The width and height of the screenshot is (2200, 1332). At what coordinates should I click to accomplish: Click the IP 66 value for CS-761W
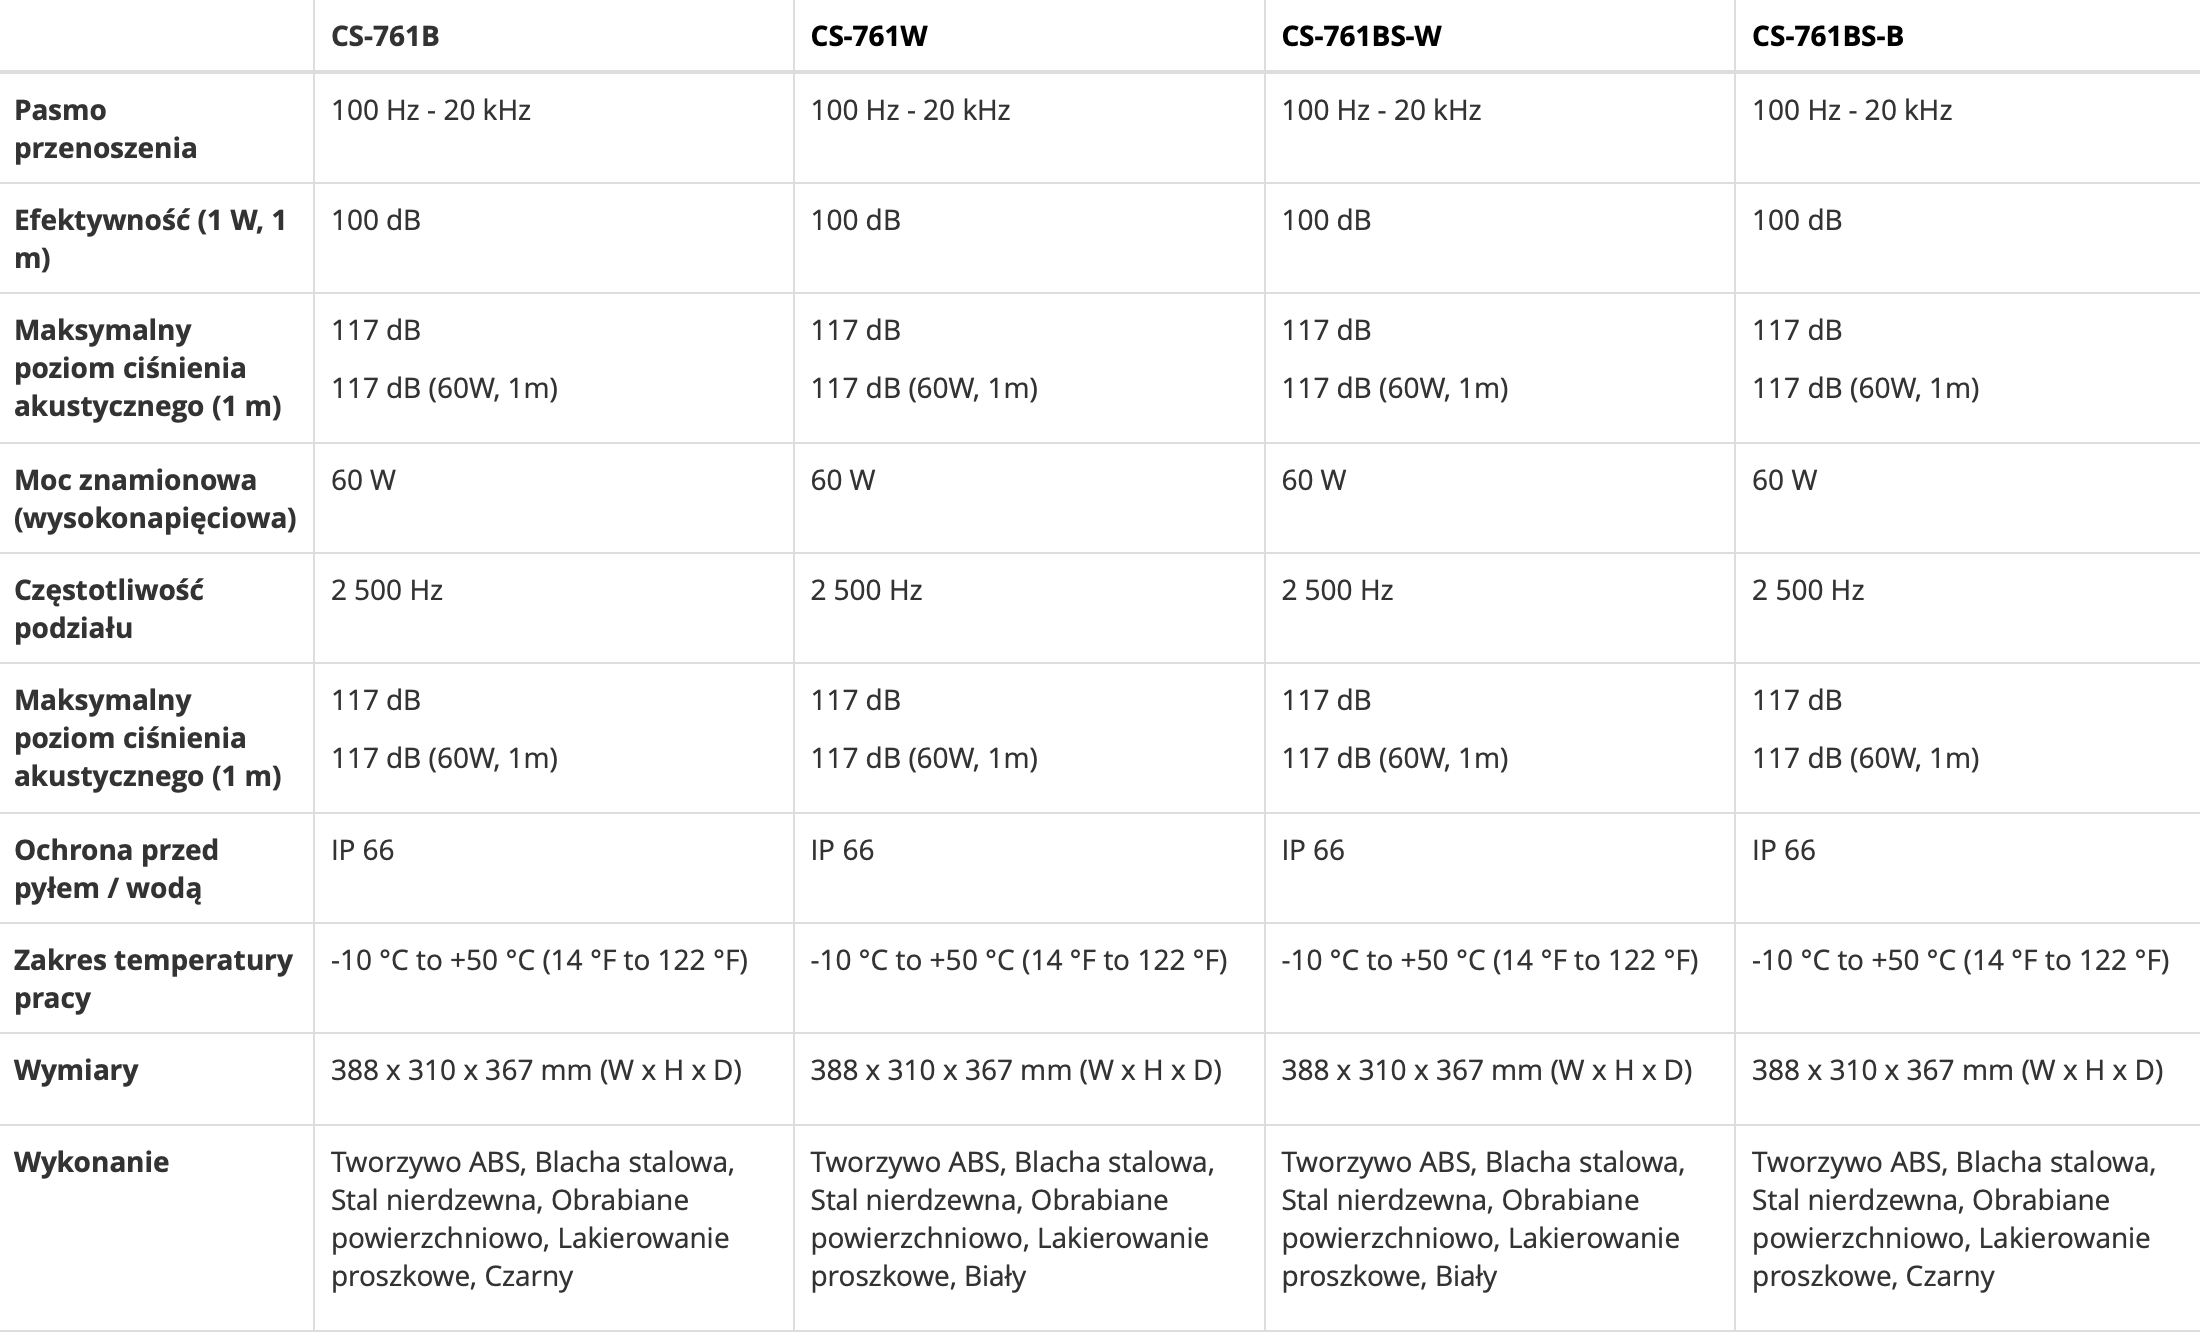click(842, 850)
